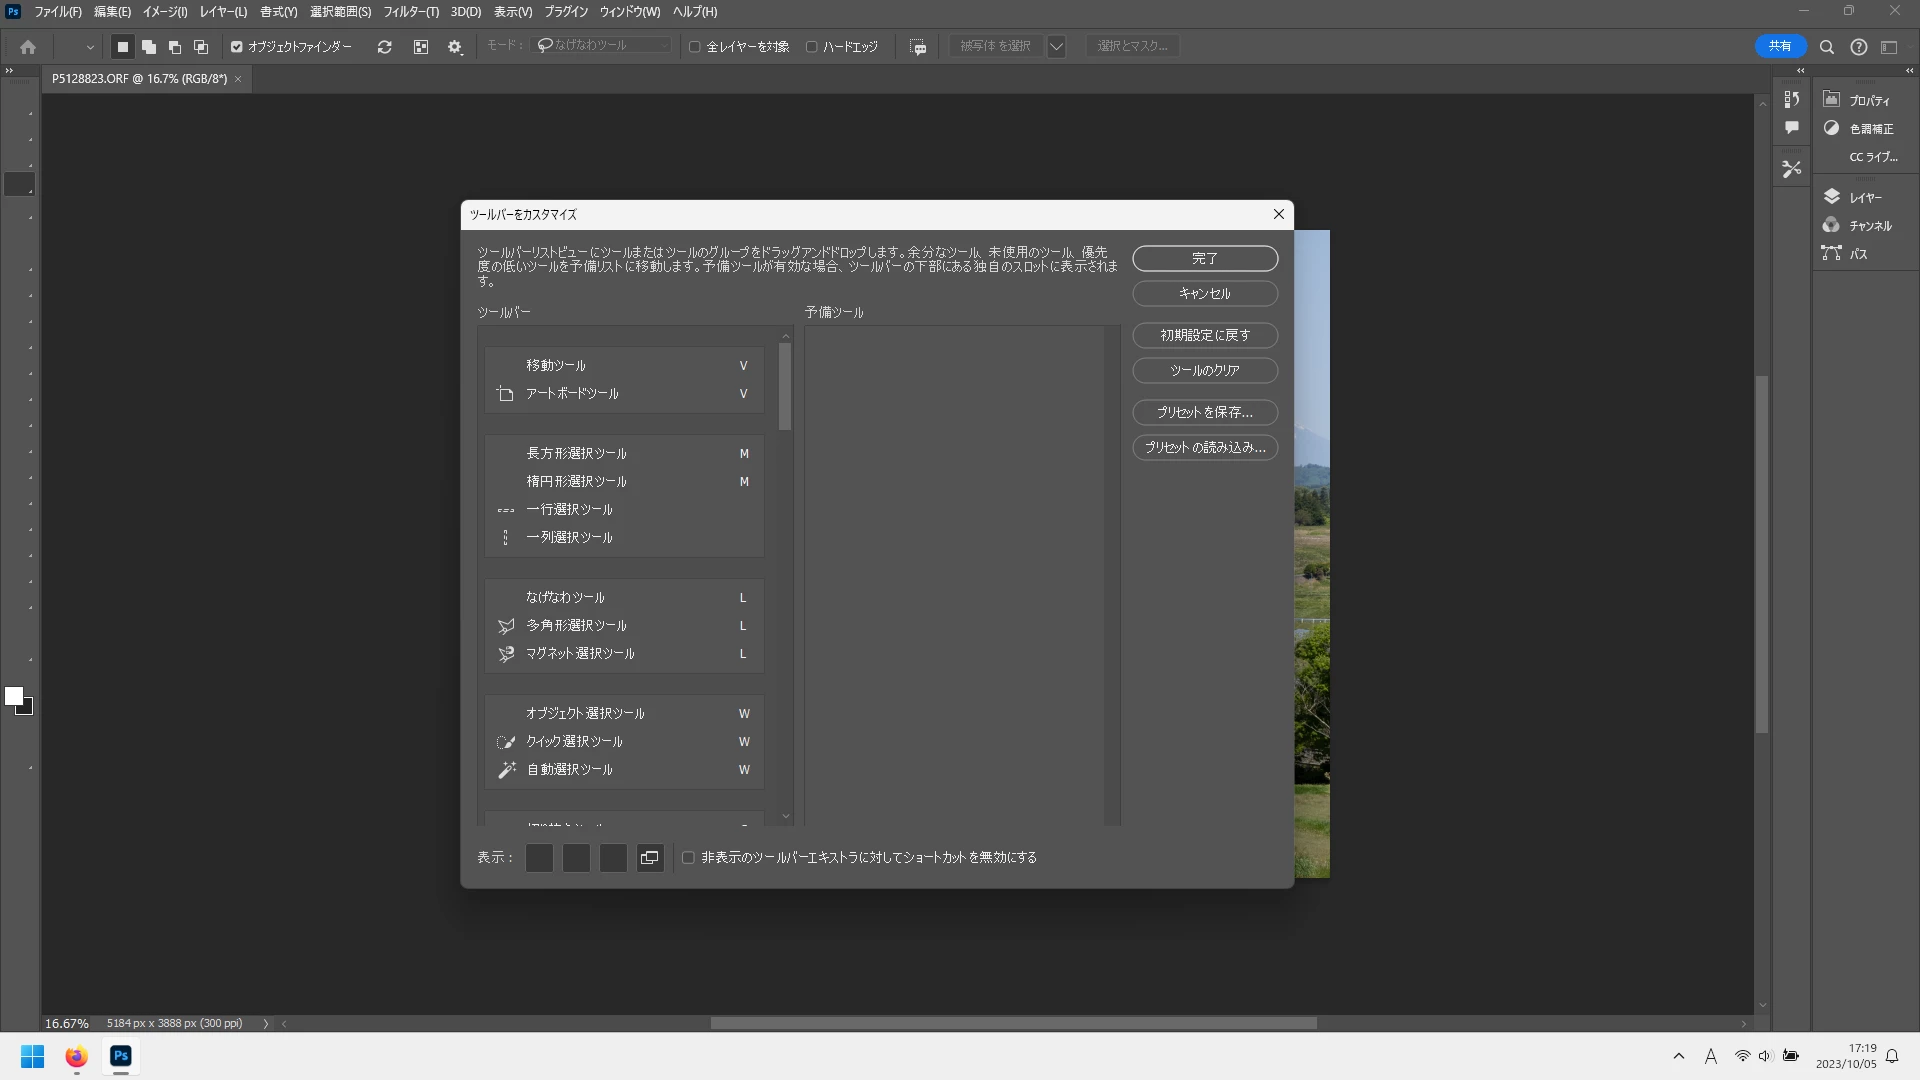The height and width of the screenshot is (1080, 1920).
Task: Check 非表示のツールバーエキストラ shortcut disable option
Action: 688,857
